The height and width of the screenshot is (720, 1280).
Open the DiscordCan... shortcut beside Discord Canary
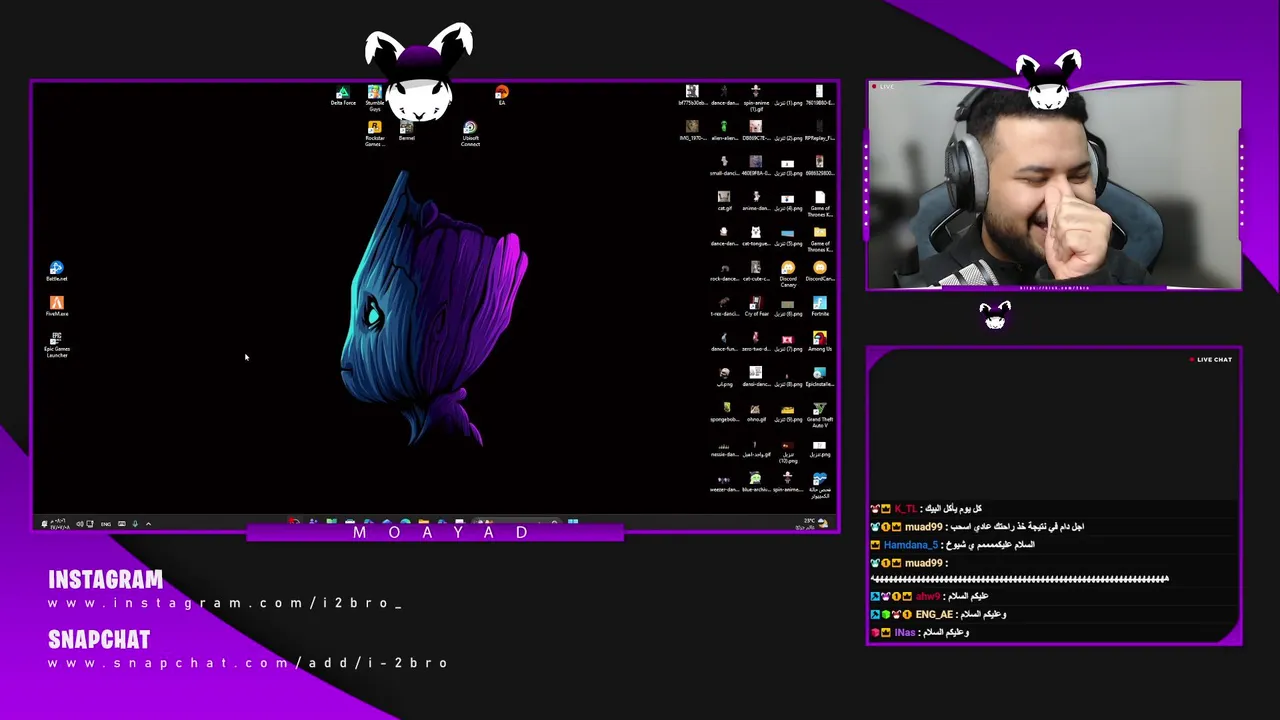click(x=820, y=271)
